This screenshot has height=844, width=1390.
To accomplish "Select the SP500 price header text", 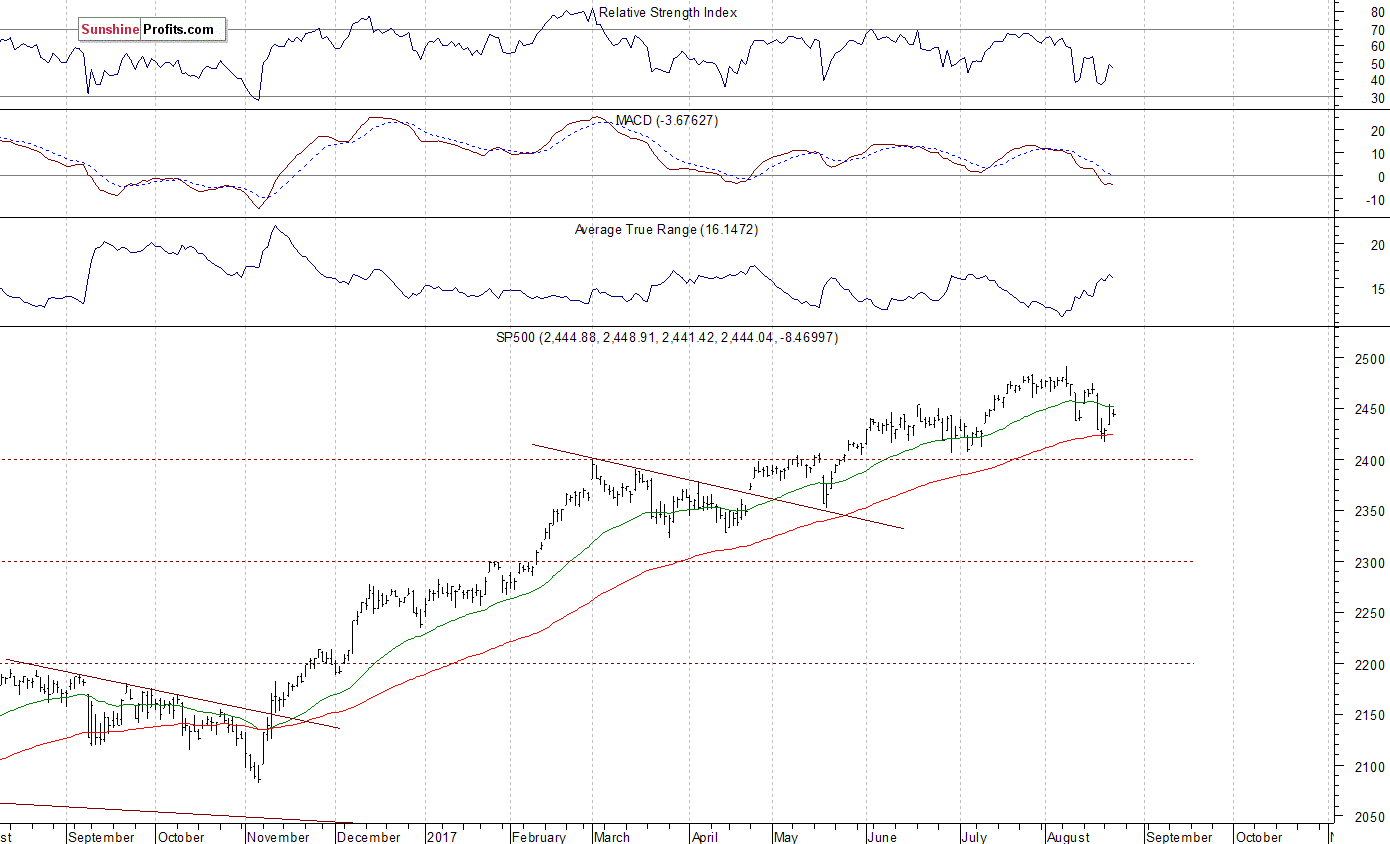I will [667, 338].
